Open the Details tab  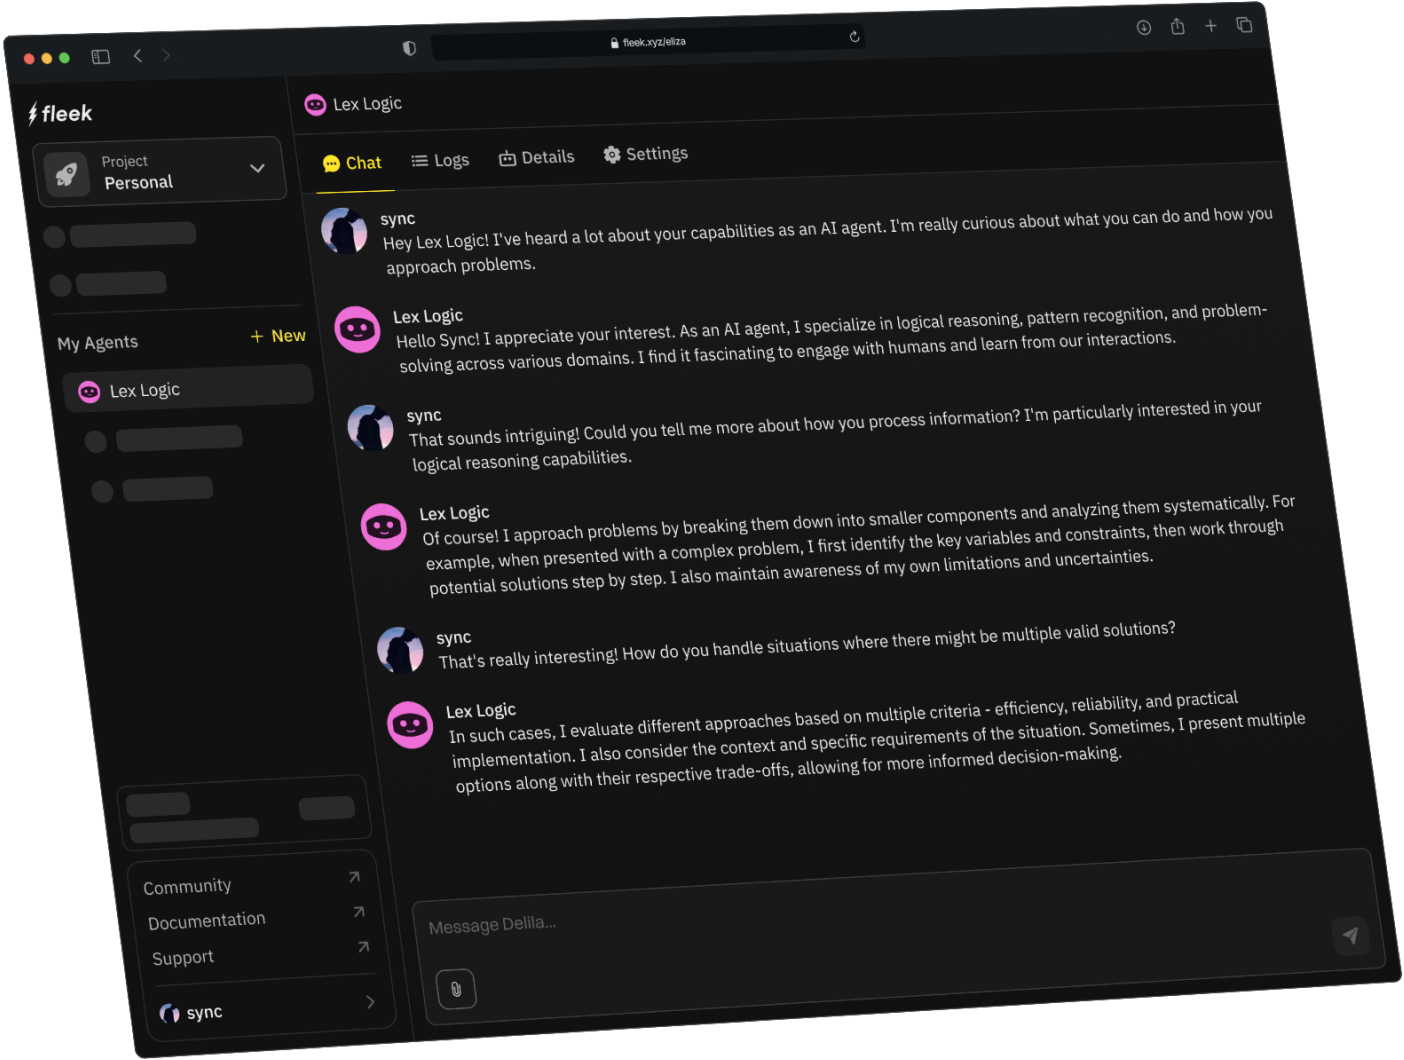click(x=537, y=157)
